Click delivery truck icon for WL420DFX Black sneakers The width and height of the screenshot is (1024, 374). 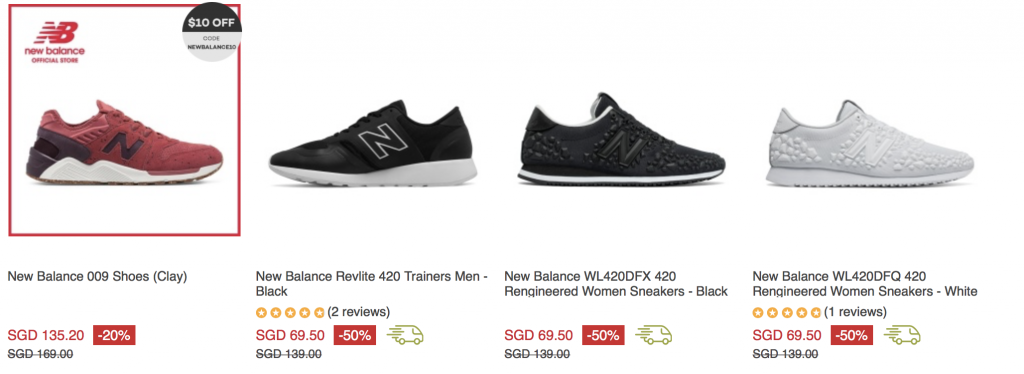(653, 335)
